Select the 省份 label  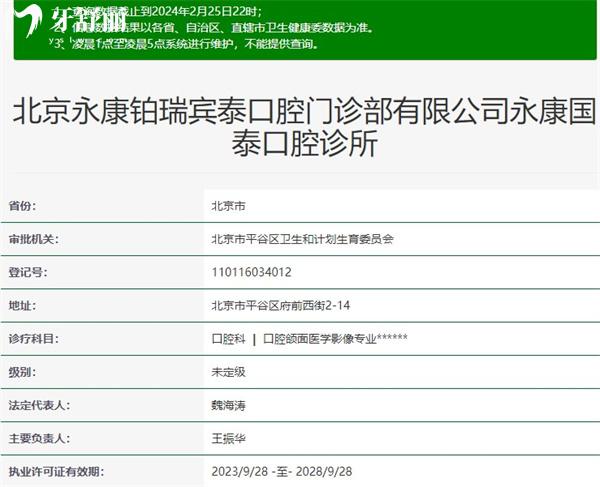[x=22, y=206]
